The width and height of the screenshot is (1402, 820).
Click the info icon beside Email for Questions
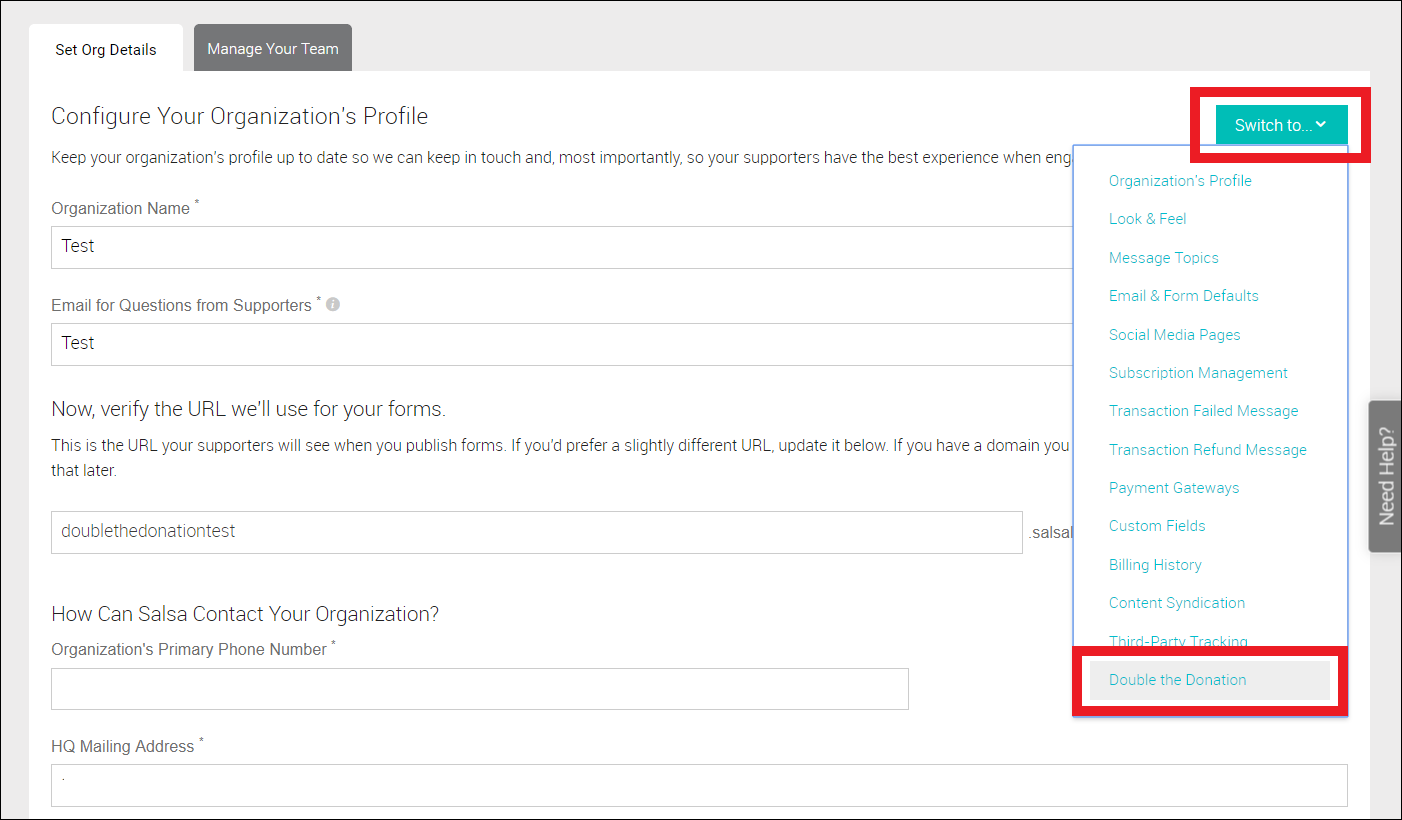(x=332, y=304)
